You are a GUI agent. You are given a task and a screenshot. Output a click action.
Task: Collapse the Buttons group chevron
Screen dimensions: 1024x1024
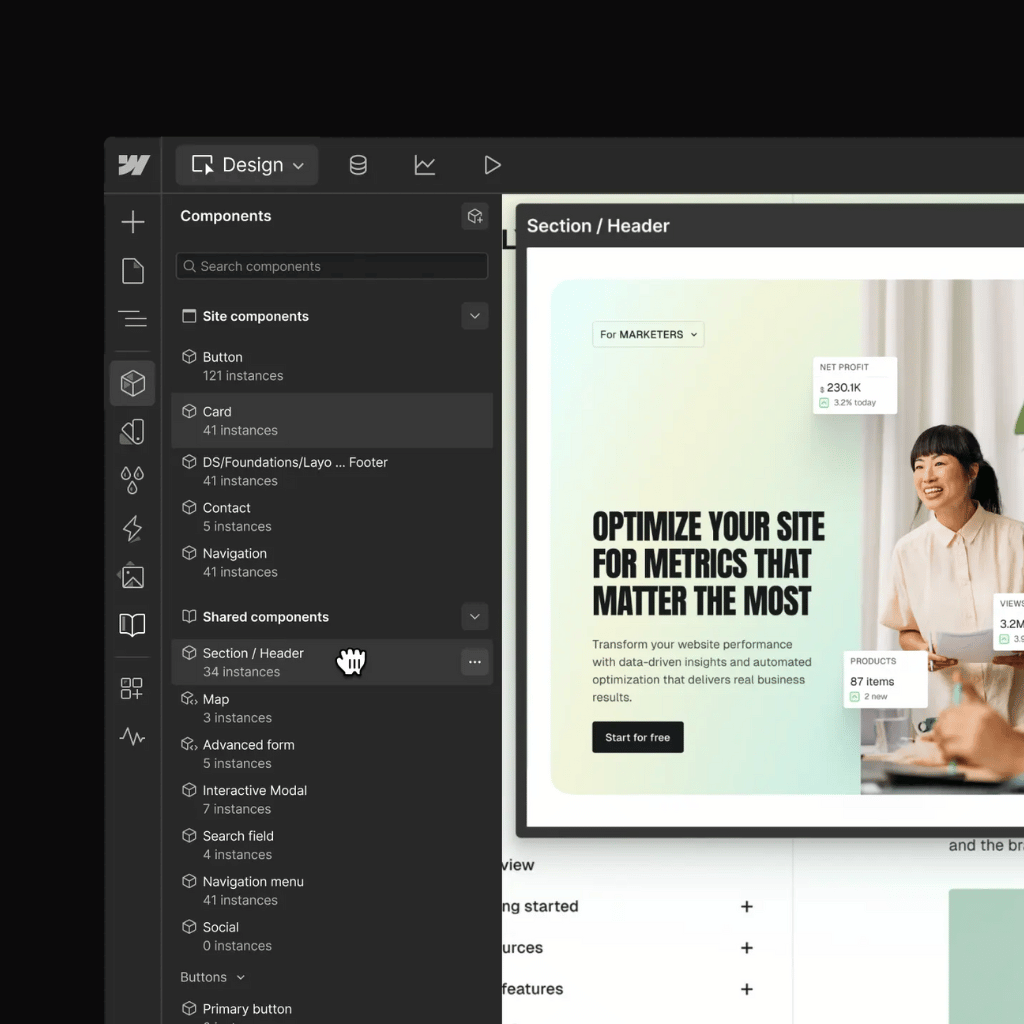tap(240, 978)
